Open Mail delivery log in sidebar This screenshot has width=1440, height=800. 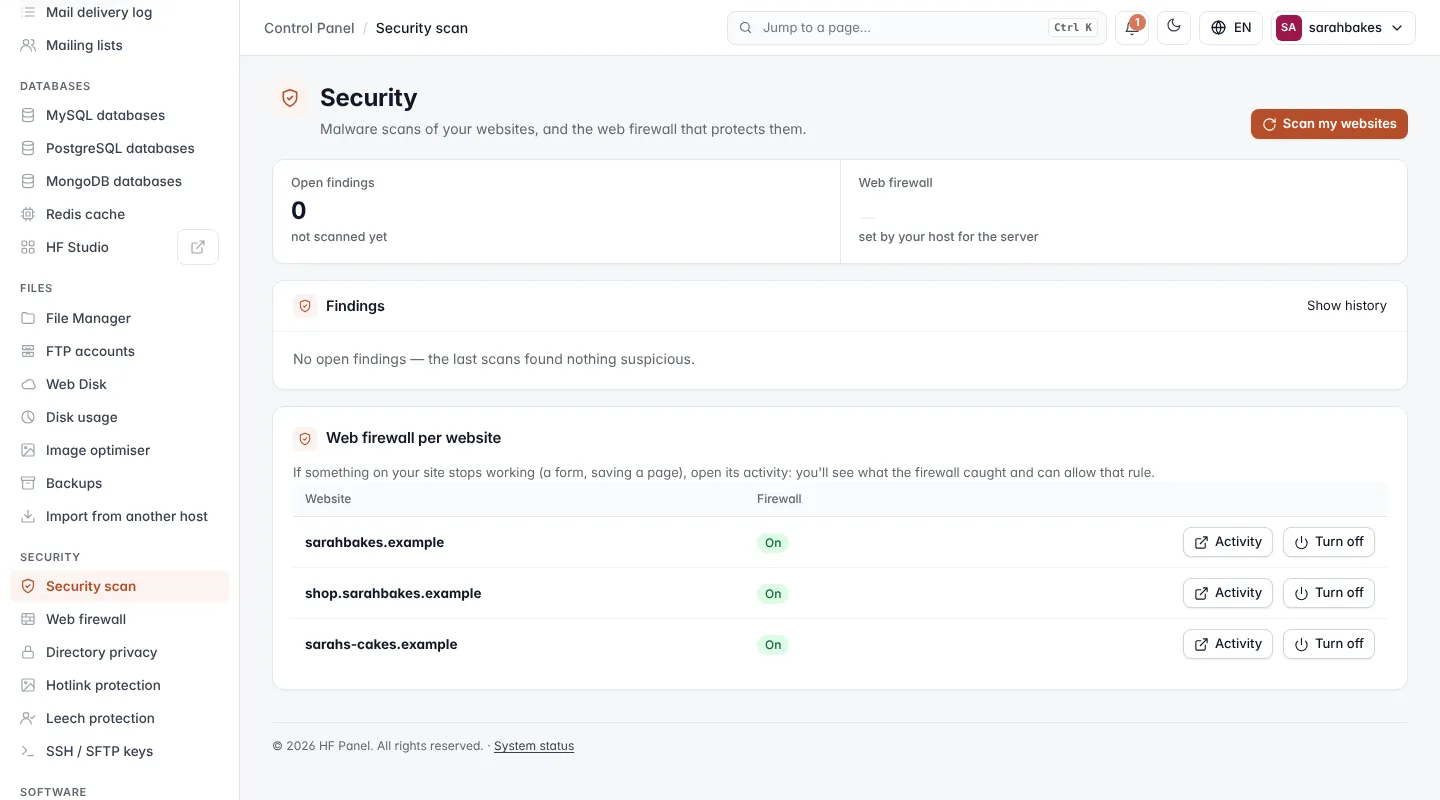[119, 12]
